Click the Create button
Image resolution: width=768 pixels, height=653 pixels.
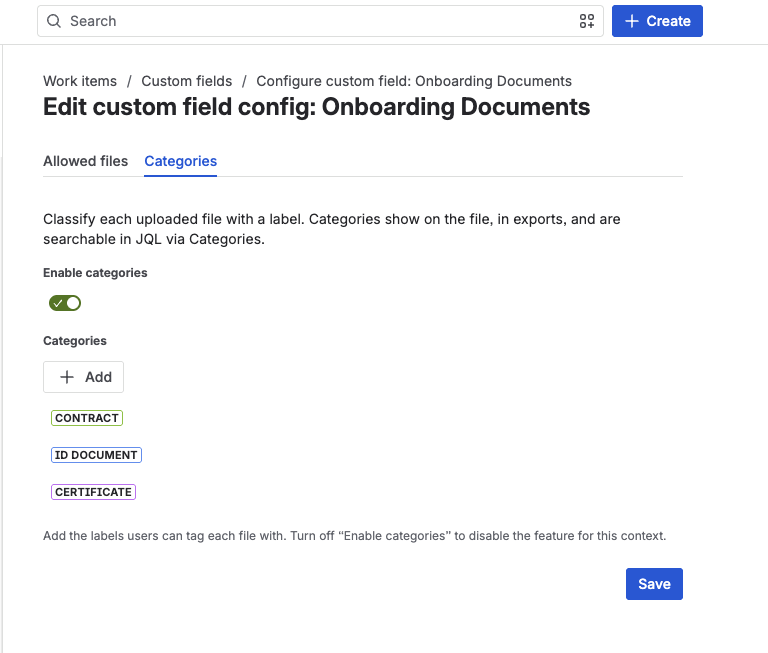coord(657,21)
